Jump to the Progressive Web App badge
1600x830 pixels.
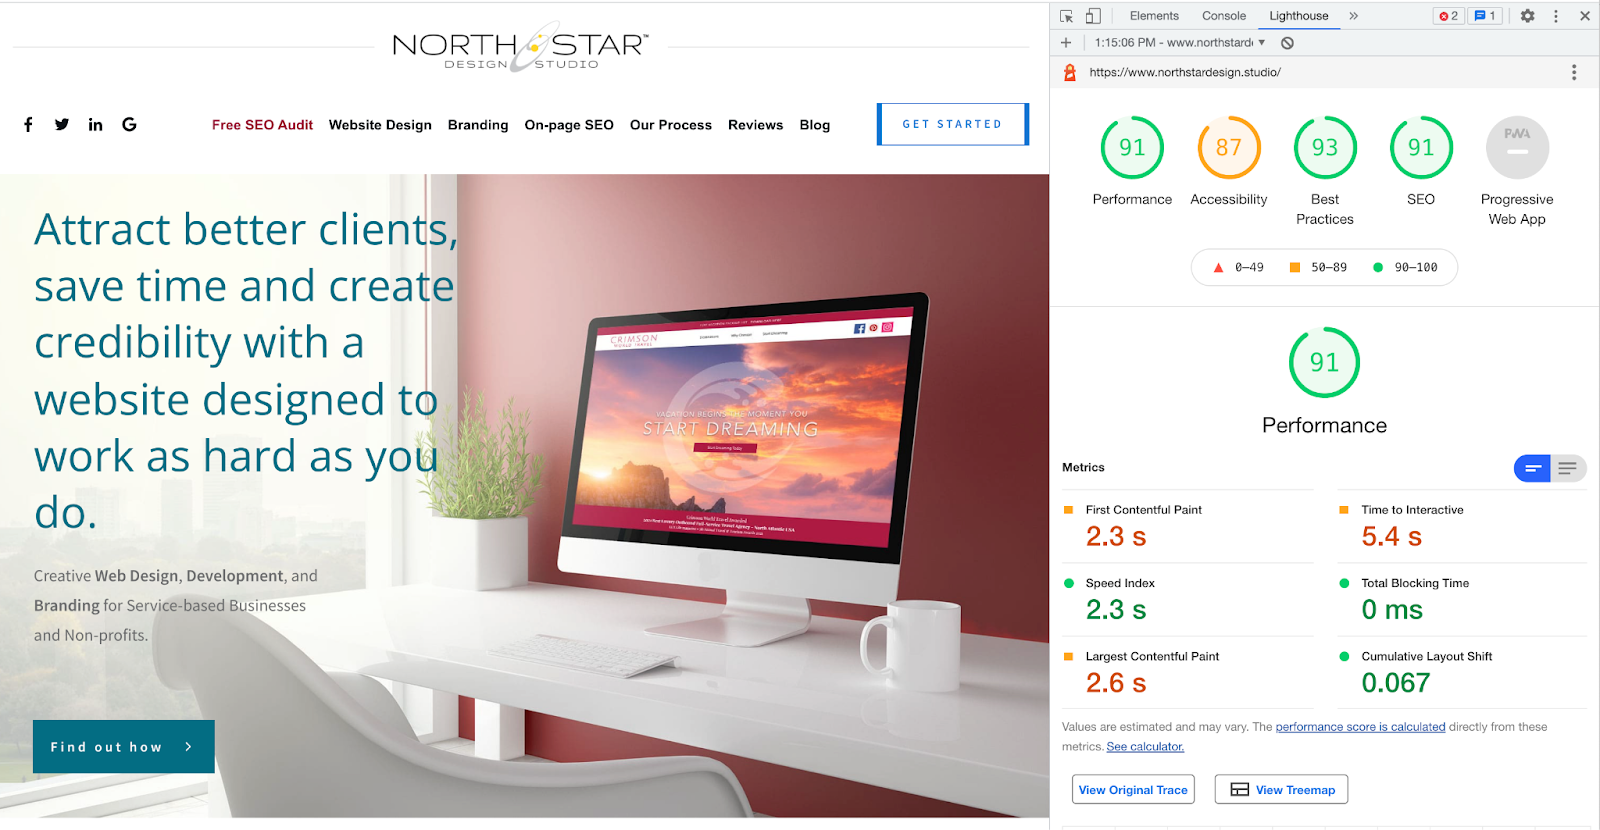point(1517,147)
